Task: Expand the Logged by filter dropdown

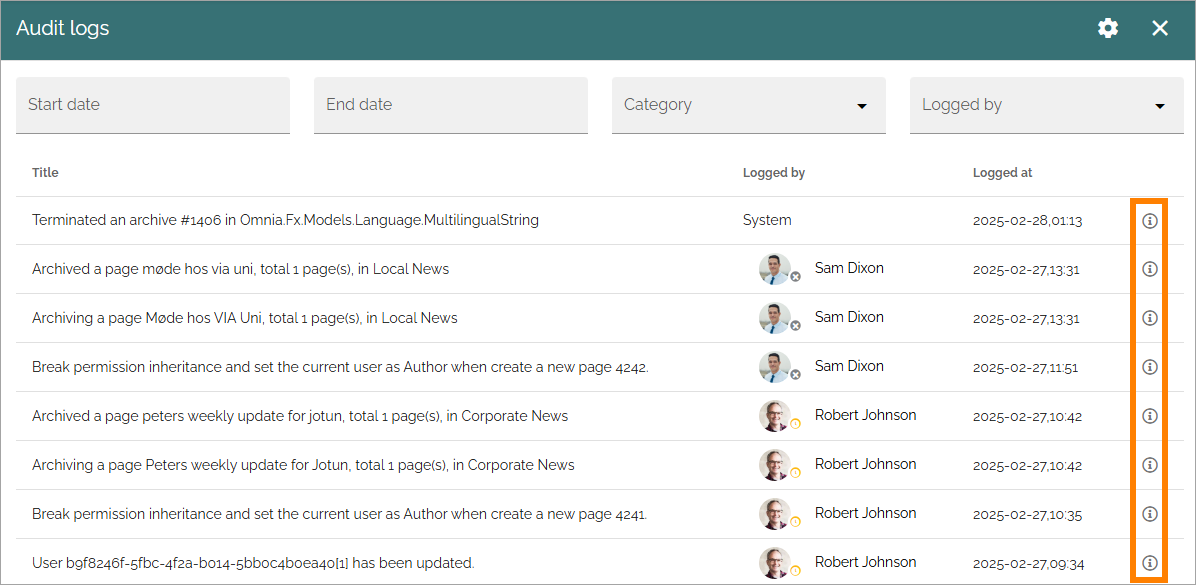Action: click(x=1046, y=104)
